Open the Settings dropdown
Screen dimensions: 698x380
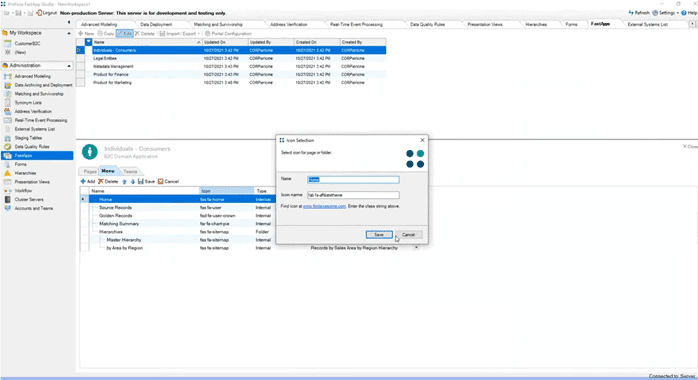[666, 13]
